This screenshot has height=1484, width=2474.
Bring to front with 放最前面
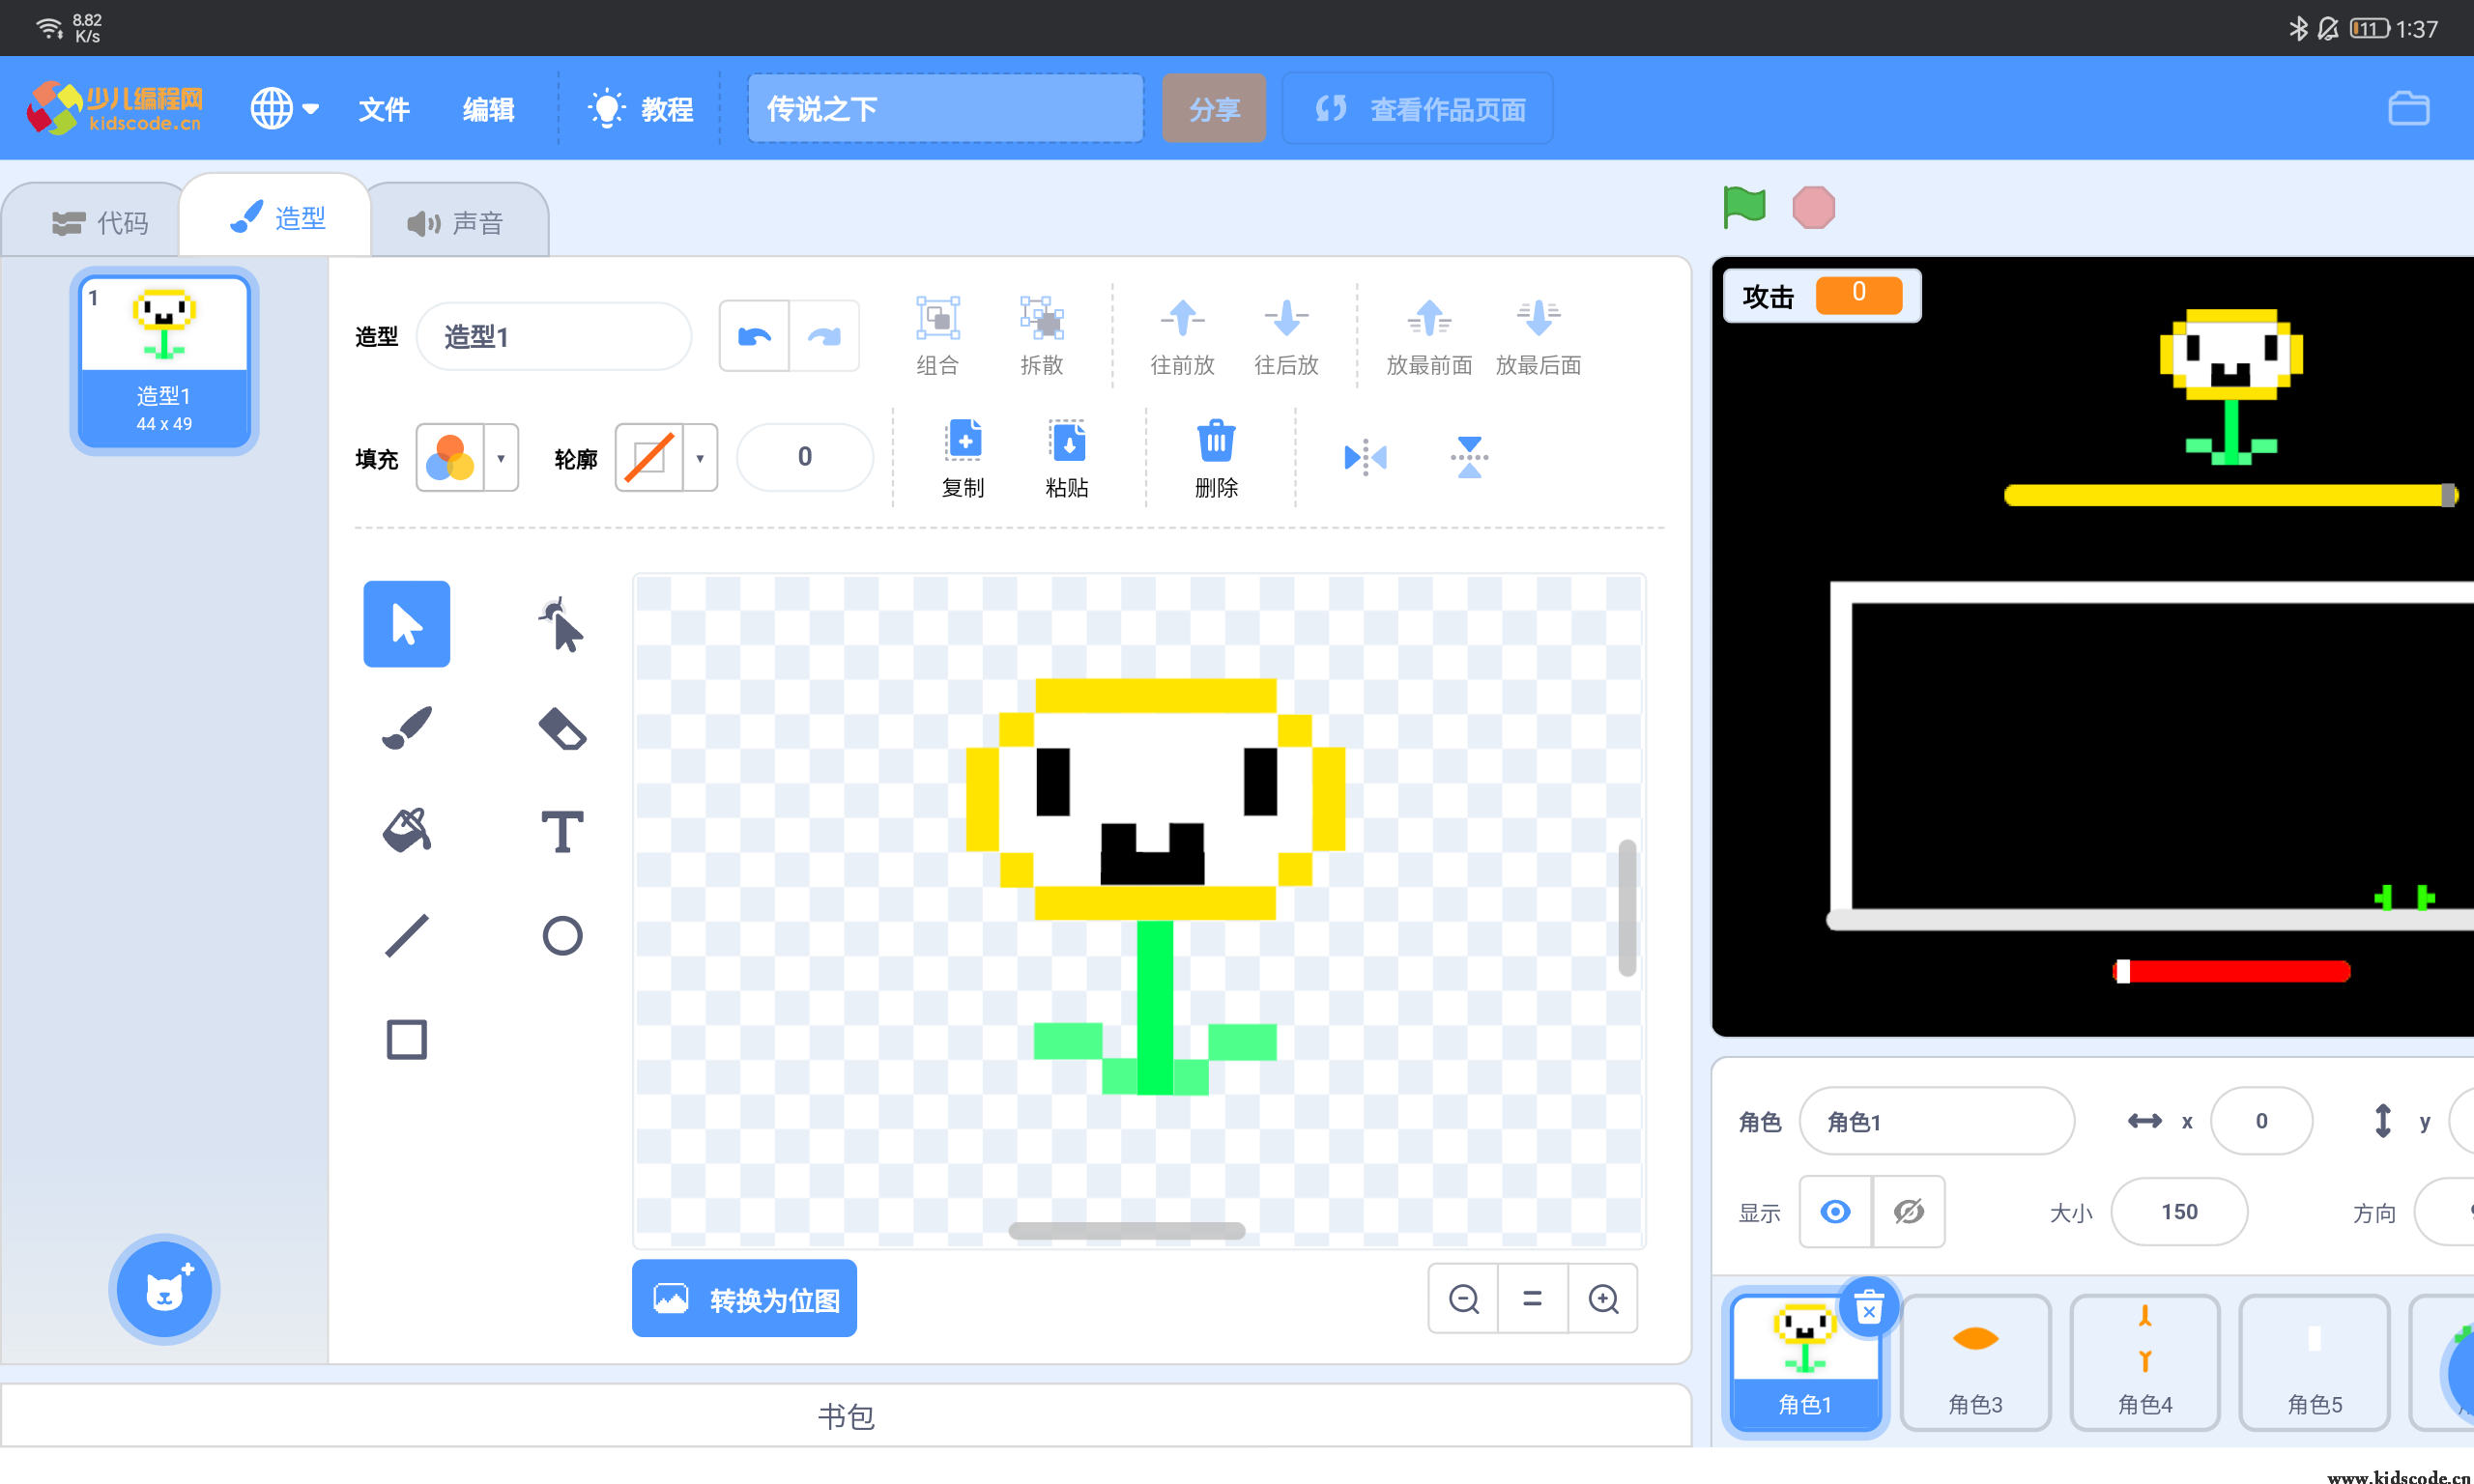(x=1429, y=336)
